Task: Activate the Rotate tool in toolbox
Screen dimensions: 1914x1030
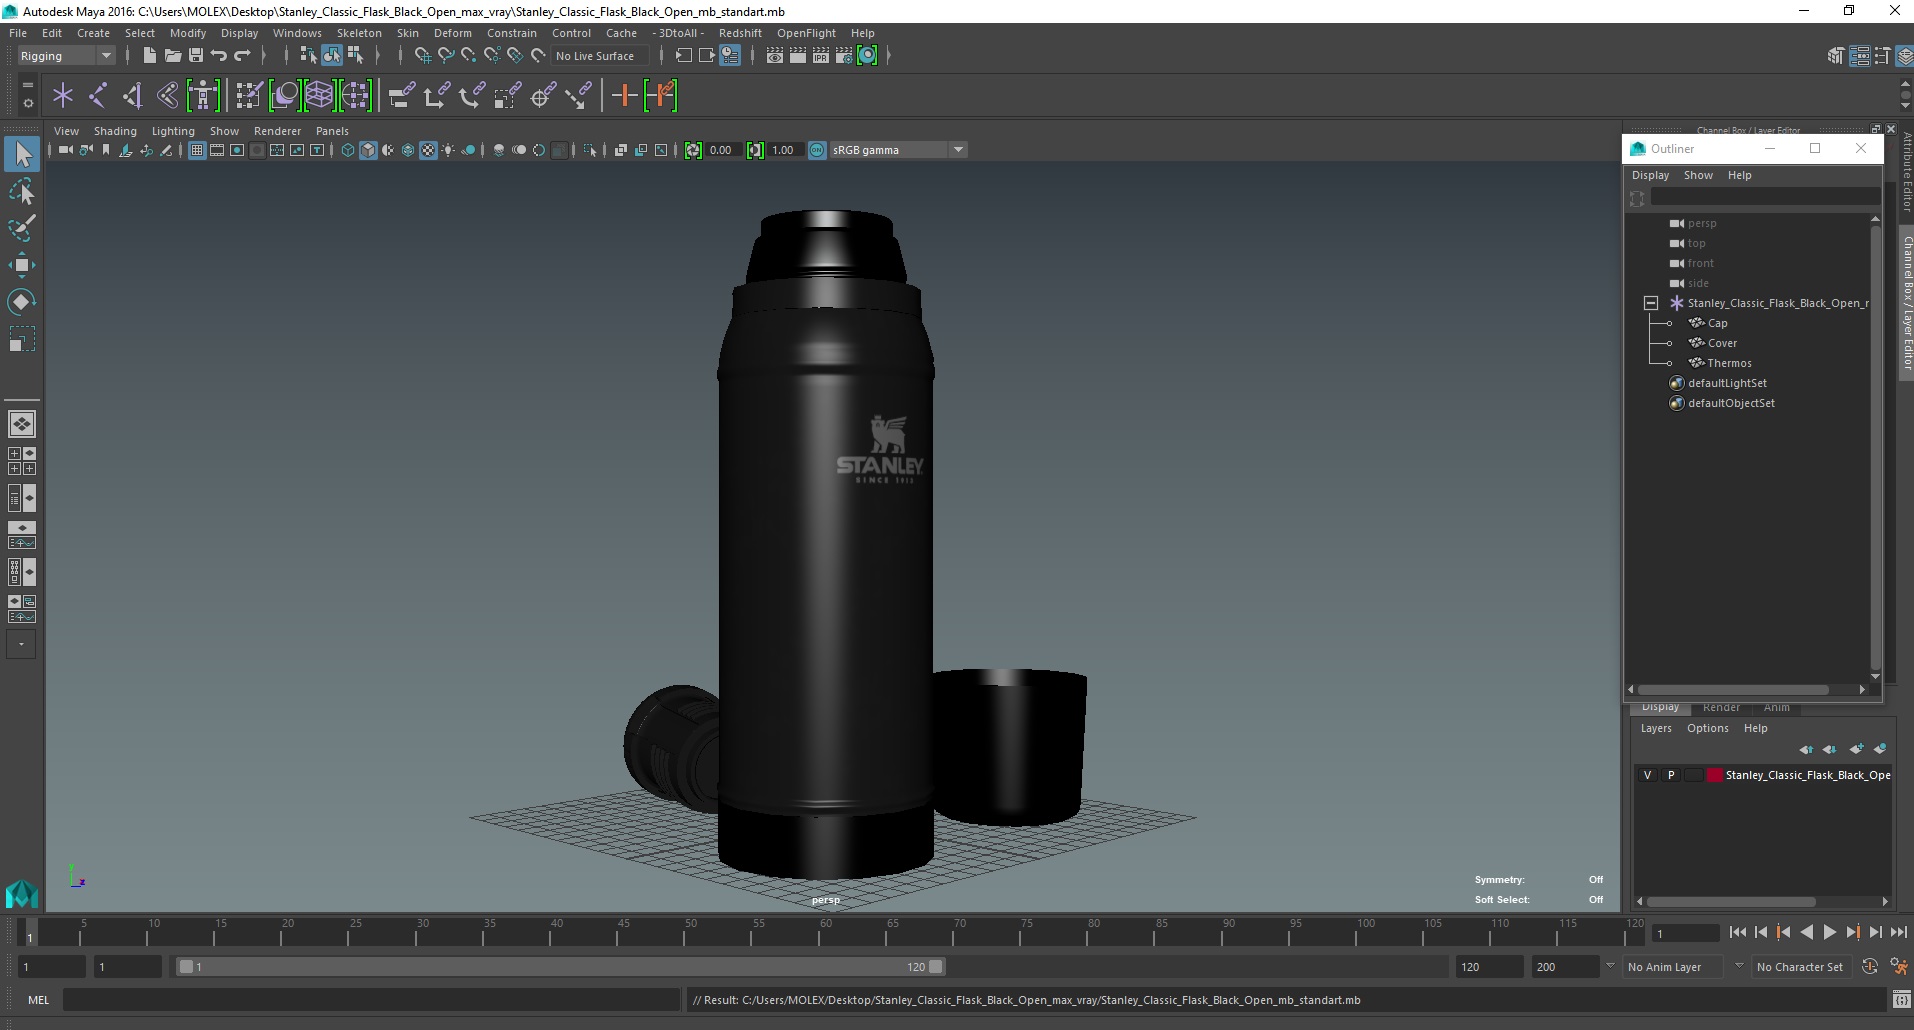Action: pos(22,301)
